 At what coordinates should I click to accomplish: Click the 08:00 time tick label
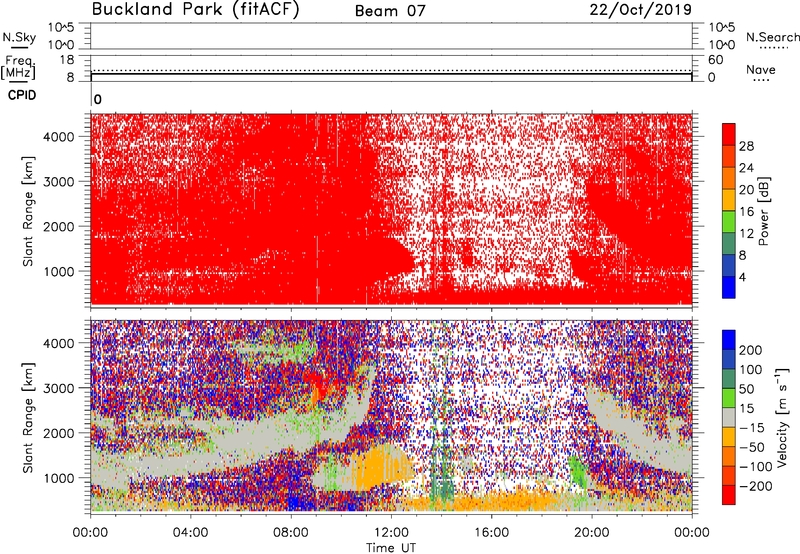point(291,533)
